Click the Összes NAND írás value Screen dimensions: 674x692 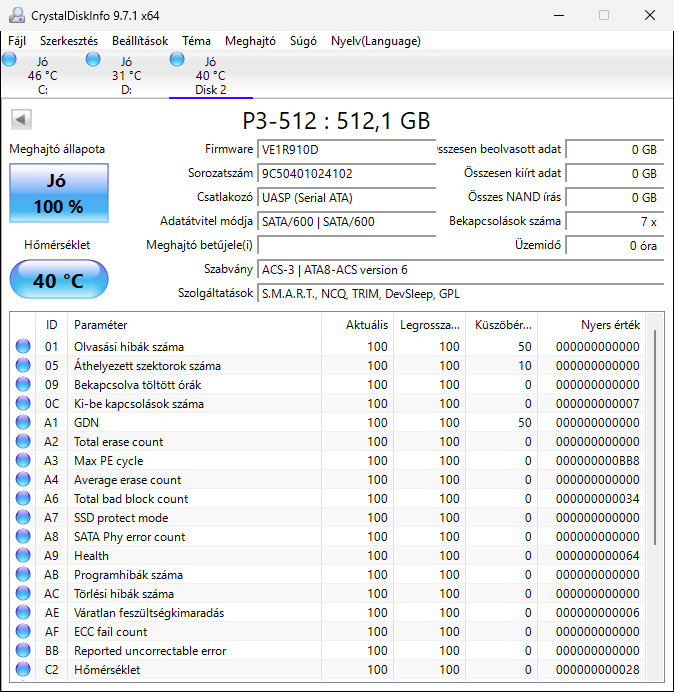pyautogui.click(x=614, y=197)
